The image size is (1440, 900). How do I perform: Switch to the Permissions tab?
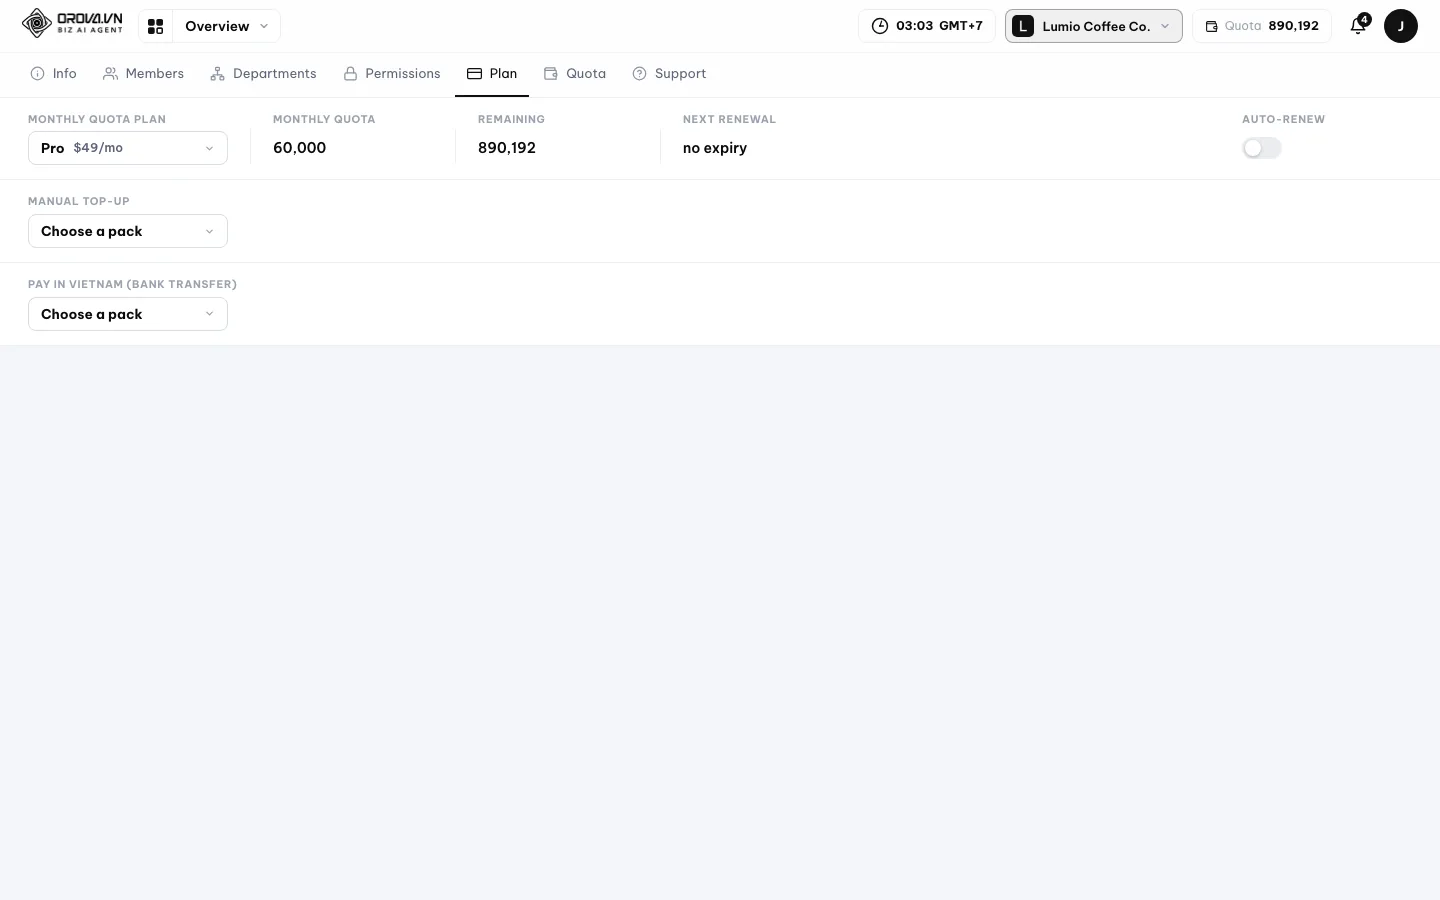pyautogui.click(x=392, y=74)
